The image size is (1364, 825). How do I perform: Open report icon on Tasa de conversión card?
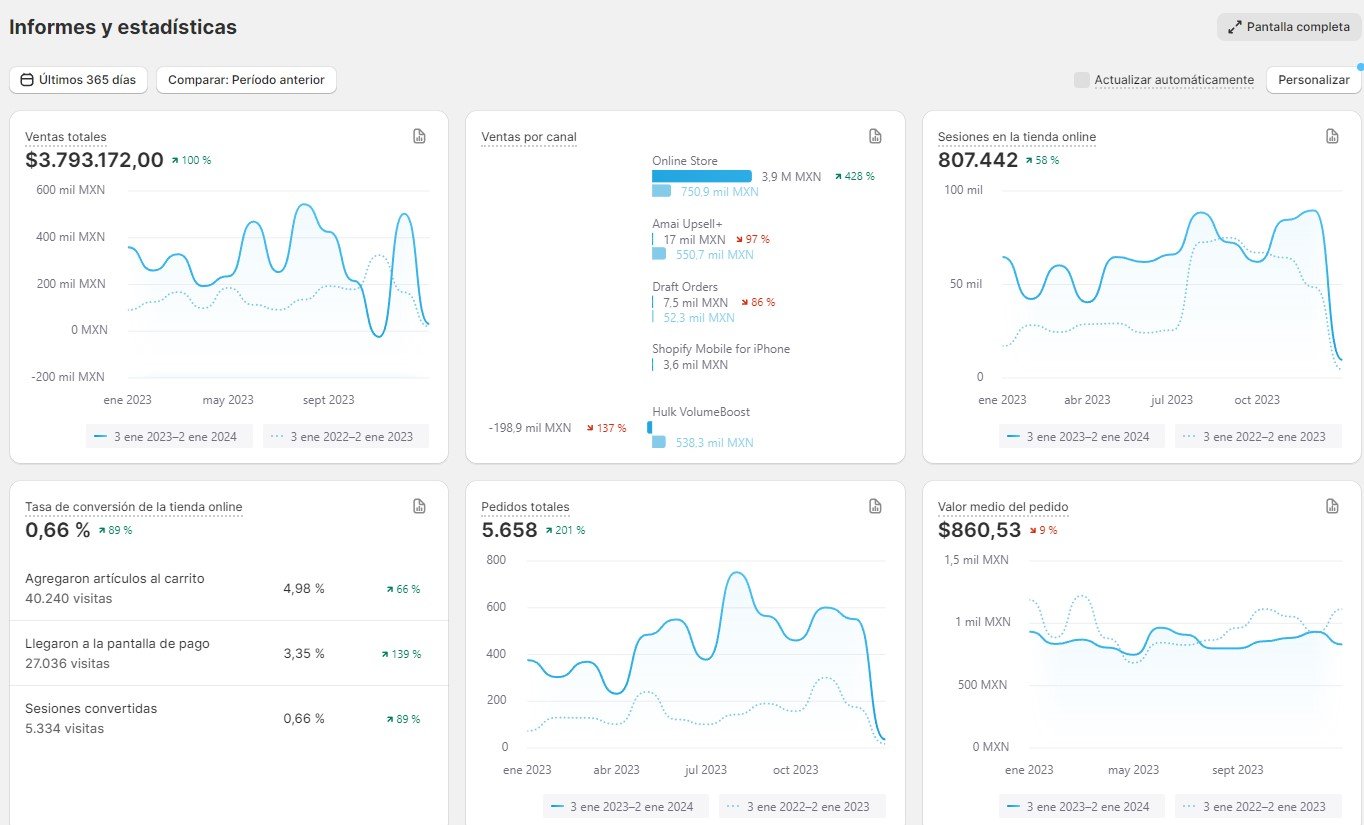pos(420,506)
